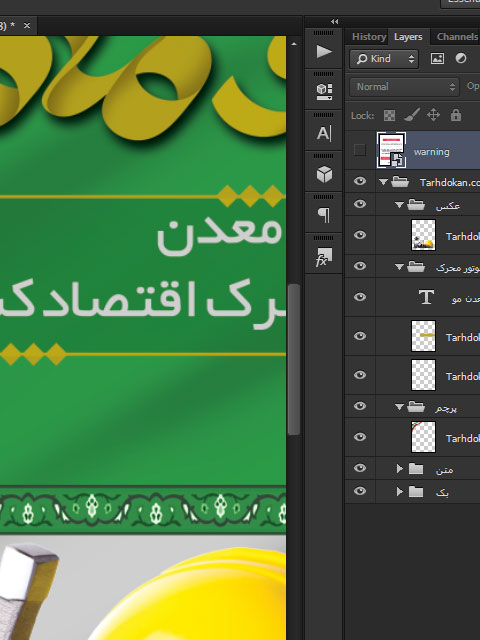Lock image pixels brush icon
Viewport: 480px width, 640px height.
click(x=412, y=116)
